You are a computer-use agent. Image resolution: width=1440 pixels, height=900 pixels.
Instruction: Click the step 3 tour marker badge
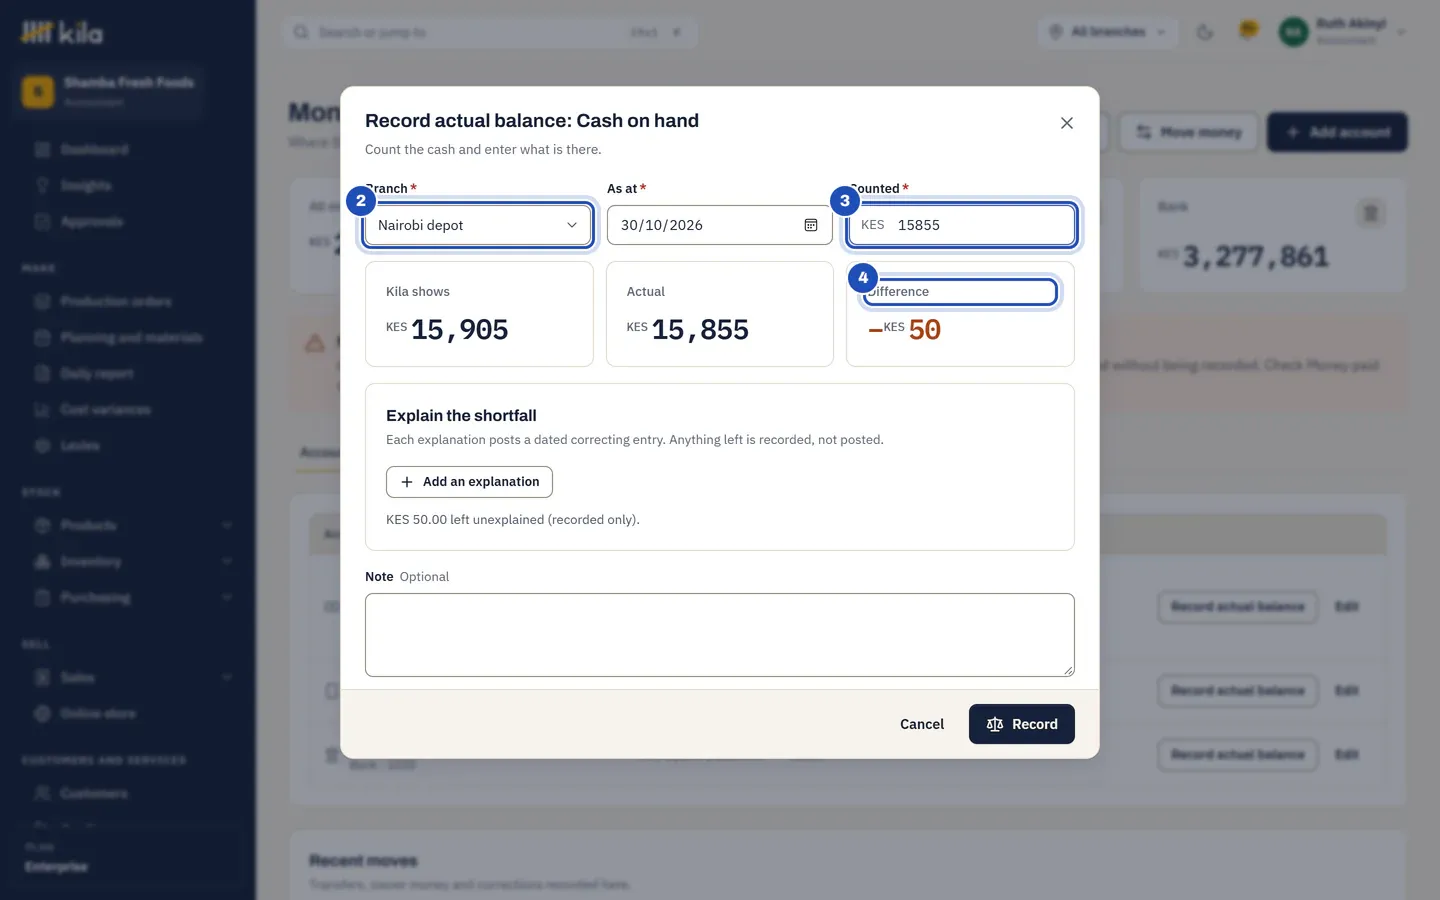[x=845, y=200]
